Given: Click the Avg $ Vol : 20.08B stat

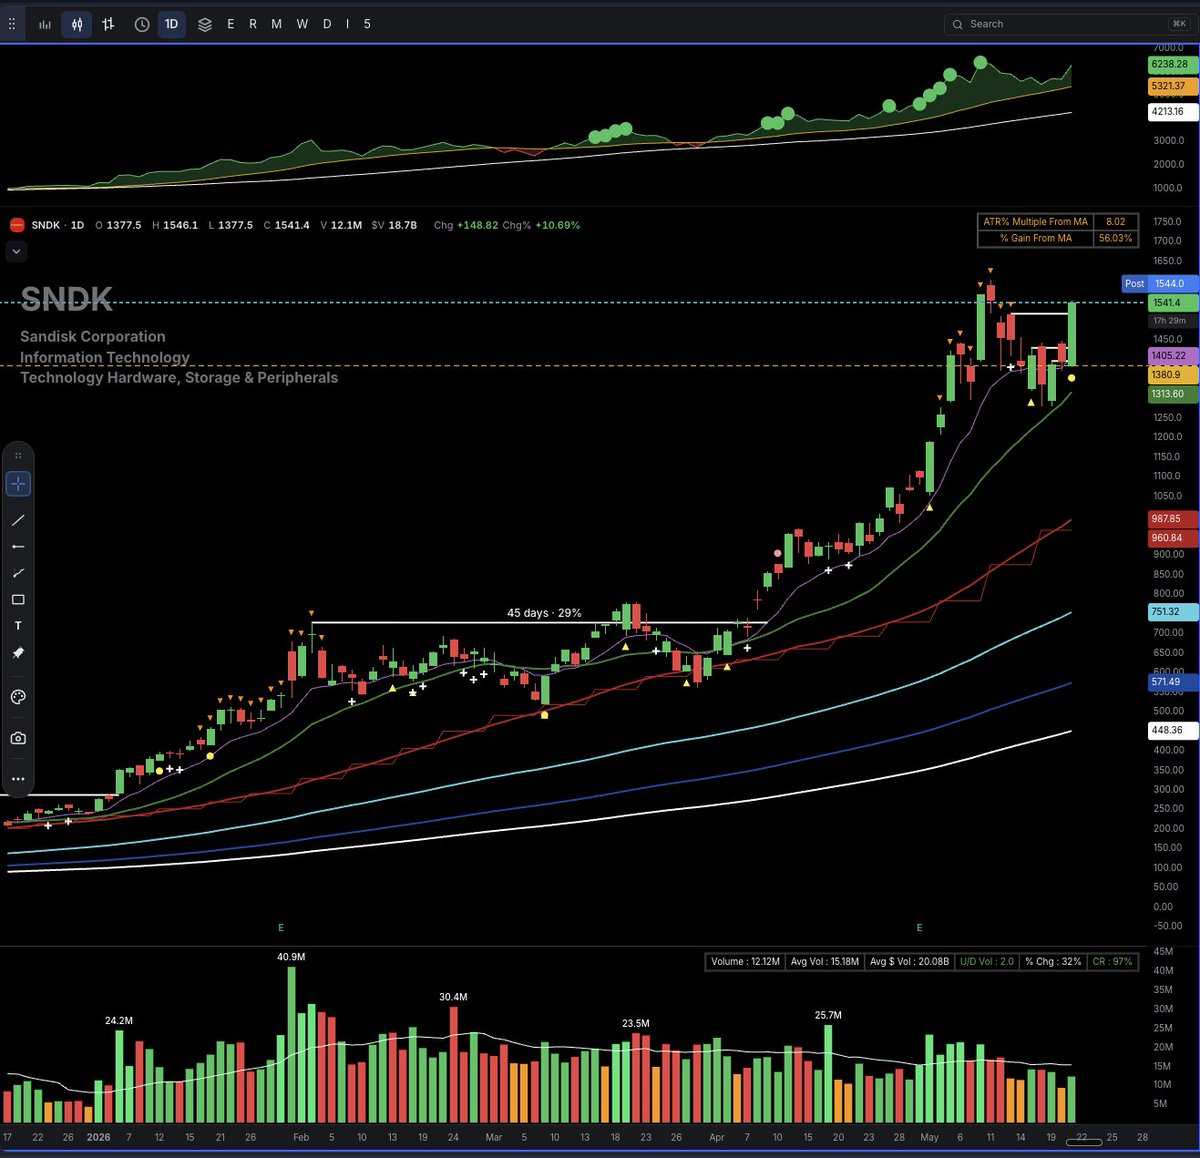Looking at the screenshot, I should [910, 961].
